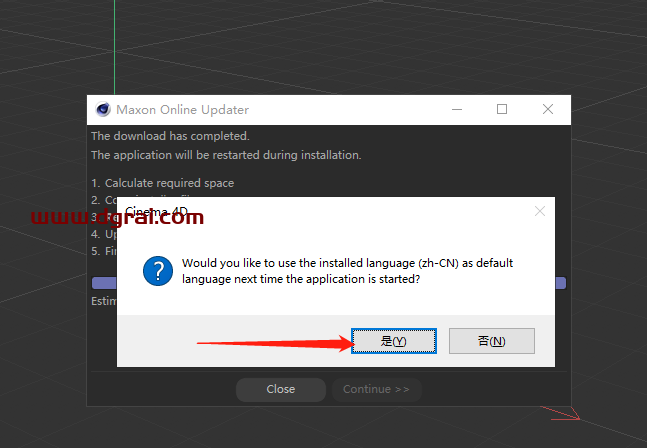Click "The download has completed." message
This screenshot has height=448, width=647.
click(170, 136)
